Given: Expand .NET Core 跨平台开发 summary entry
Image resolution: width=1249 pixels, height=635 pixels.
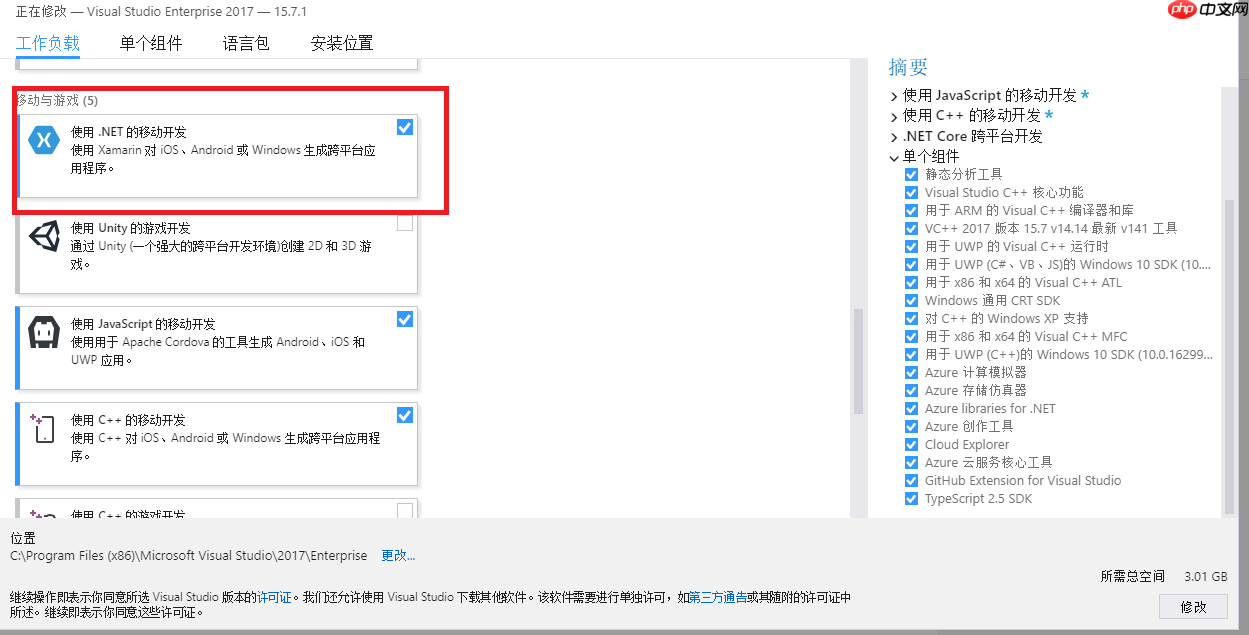Looking at the screenshot, I should pos(893,136).
